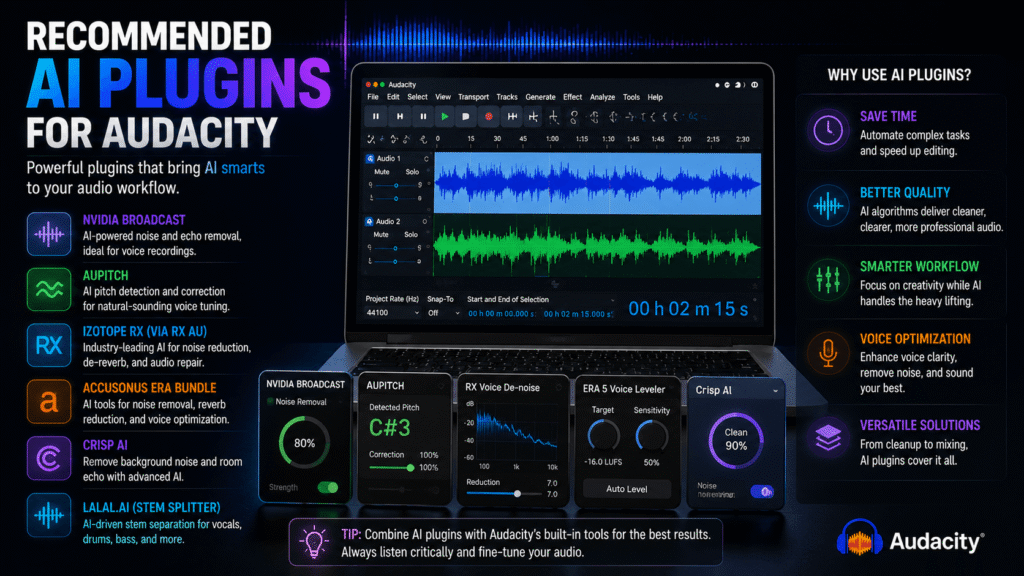Mute the Audio 2 track

(381, 234)
